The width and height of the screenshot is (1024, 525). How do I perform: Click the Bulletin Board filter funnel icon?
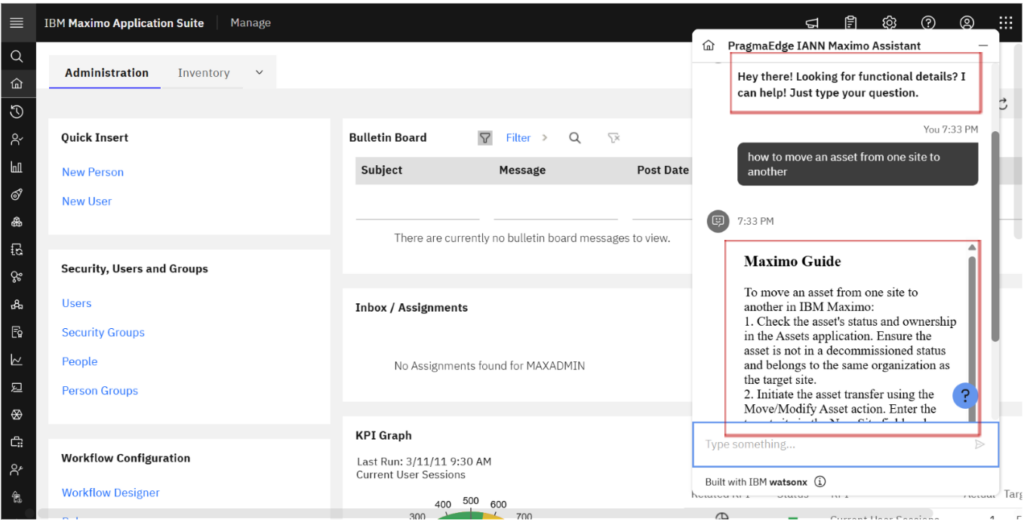(485, 138)
